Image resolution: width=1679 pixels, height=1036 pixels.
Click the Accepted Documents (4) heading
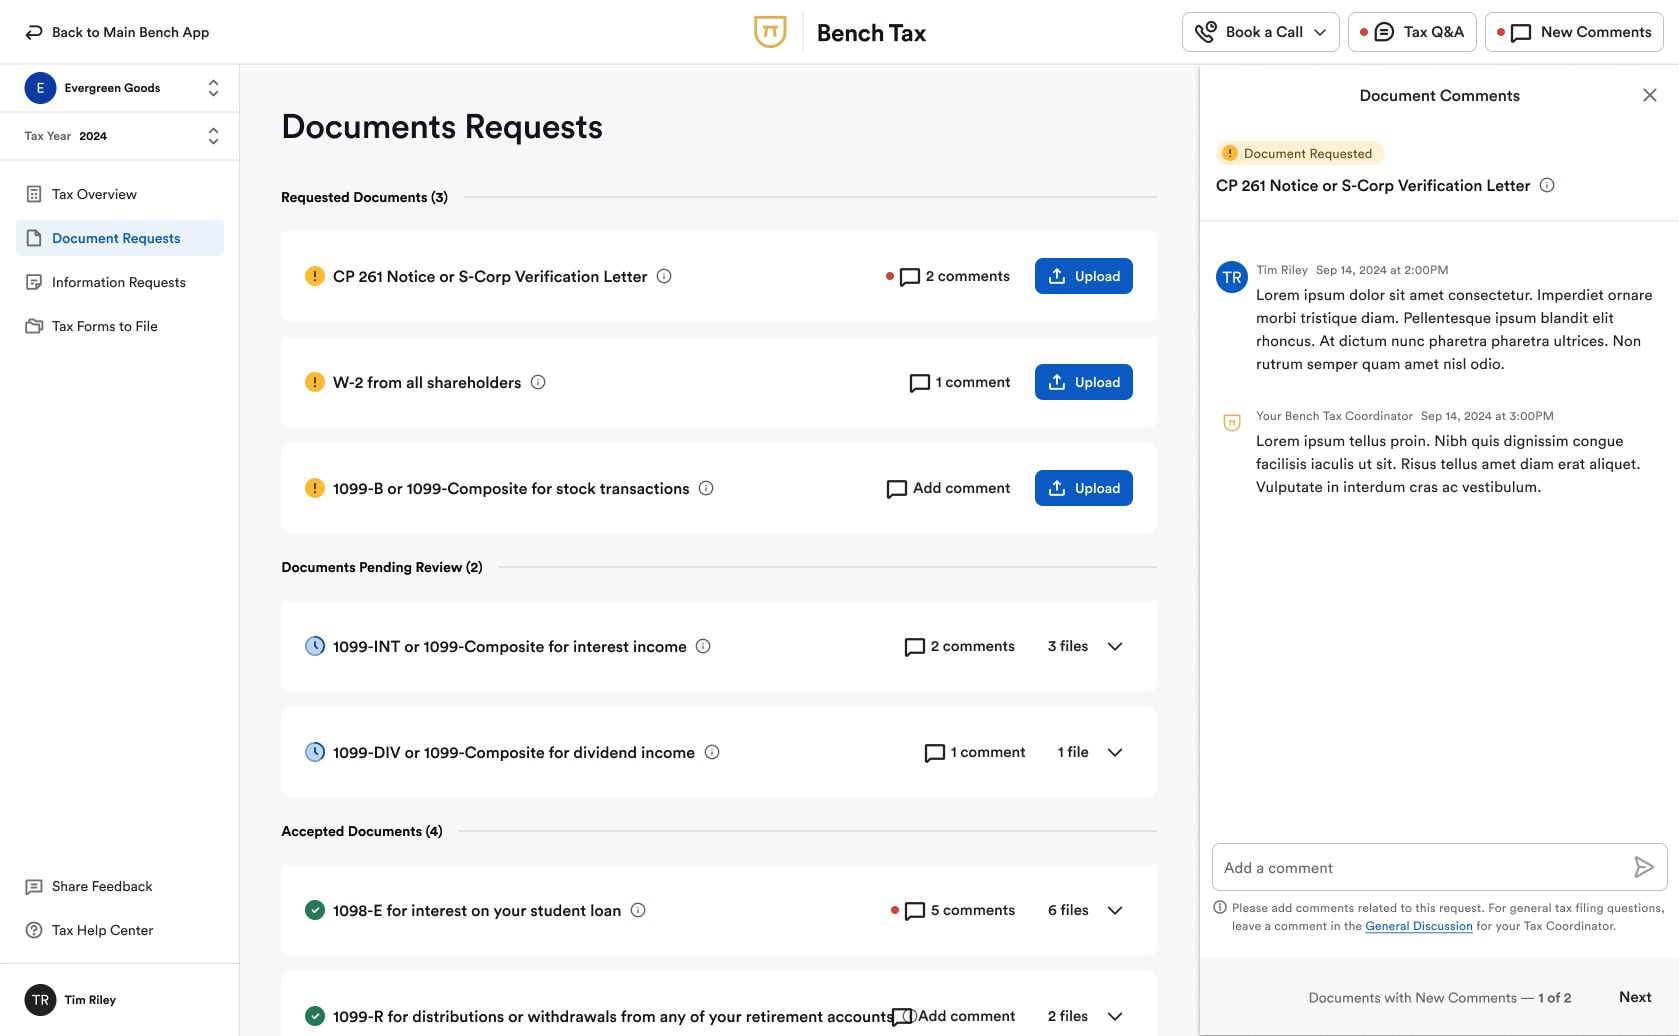tap(362, 831)
